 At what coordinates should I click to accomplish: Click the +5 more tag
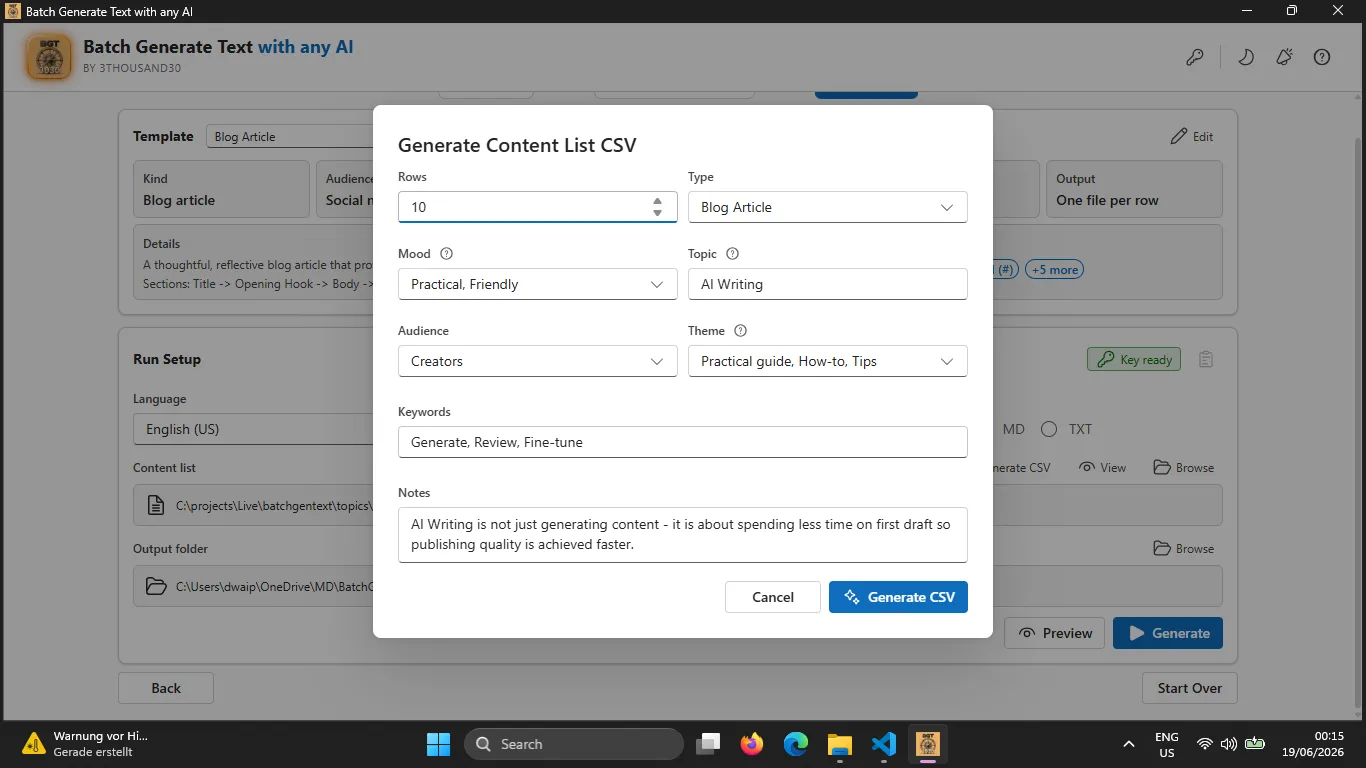tap(1055, 269)
